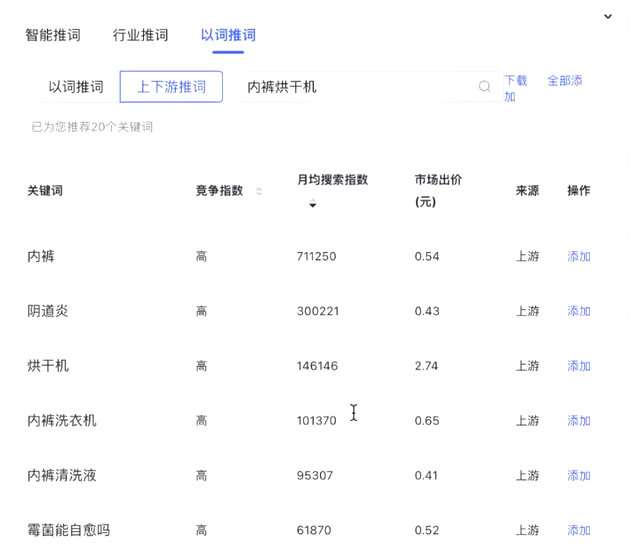
Task: Select the 以词推词 sub-mode toggle
Action: (76, 87)
